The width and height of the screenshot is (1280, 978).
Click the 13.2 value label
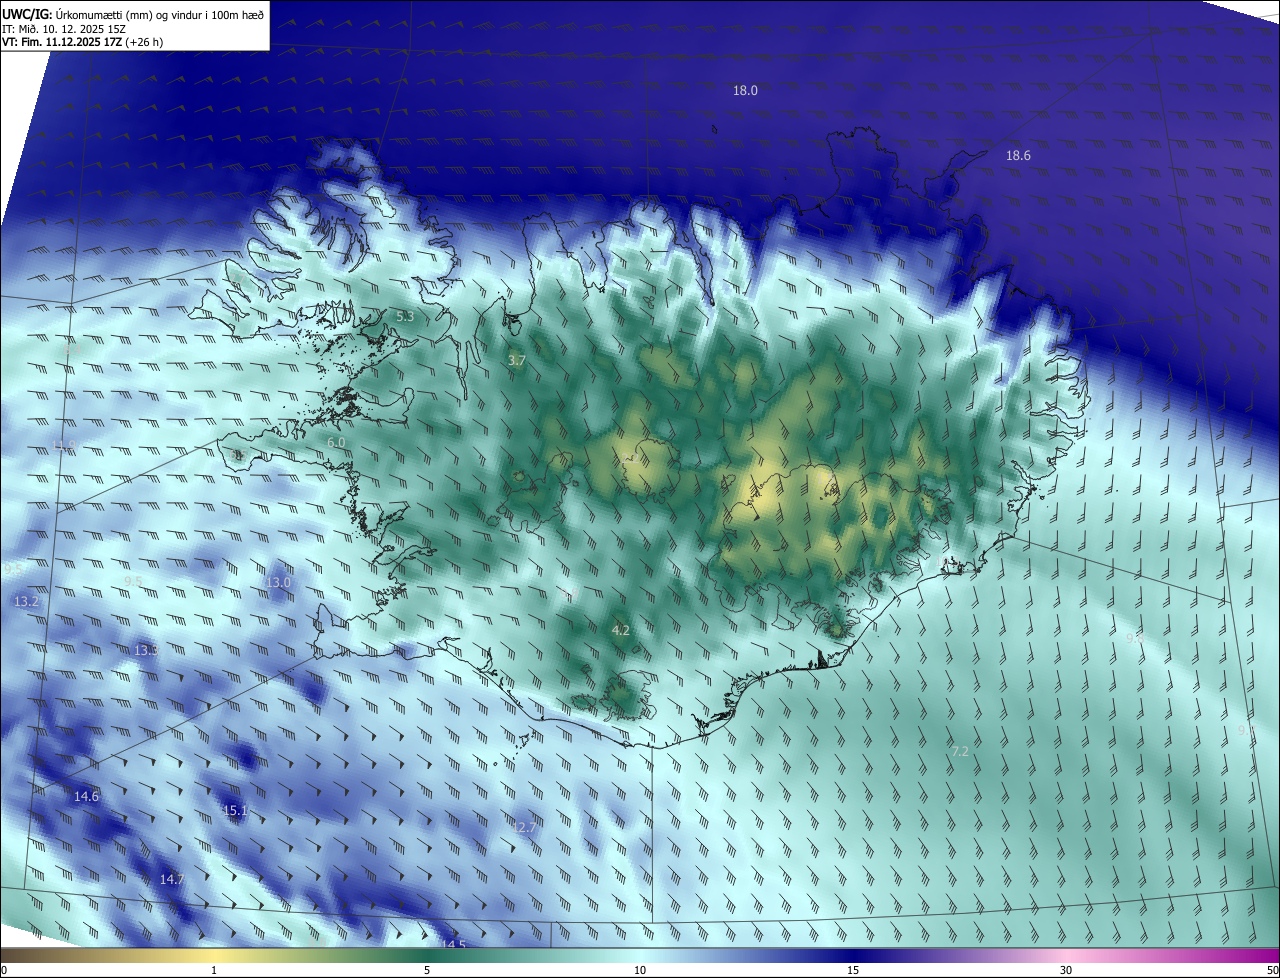pos(26,601)
